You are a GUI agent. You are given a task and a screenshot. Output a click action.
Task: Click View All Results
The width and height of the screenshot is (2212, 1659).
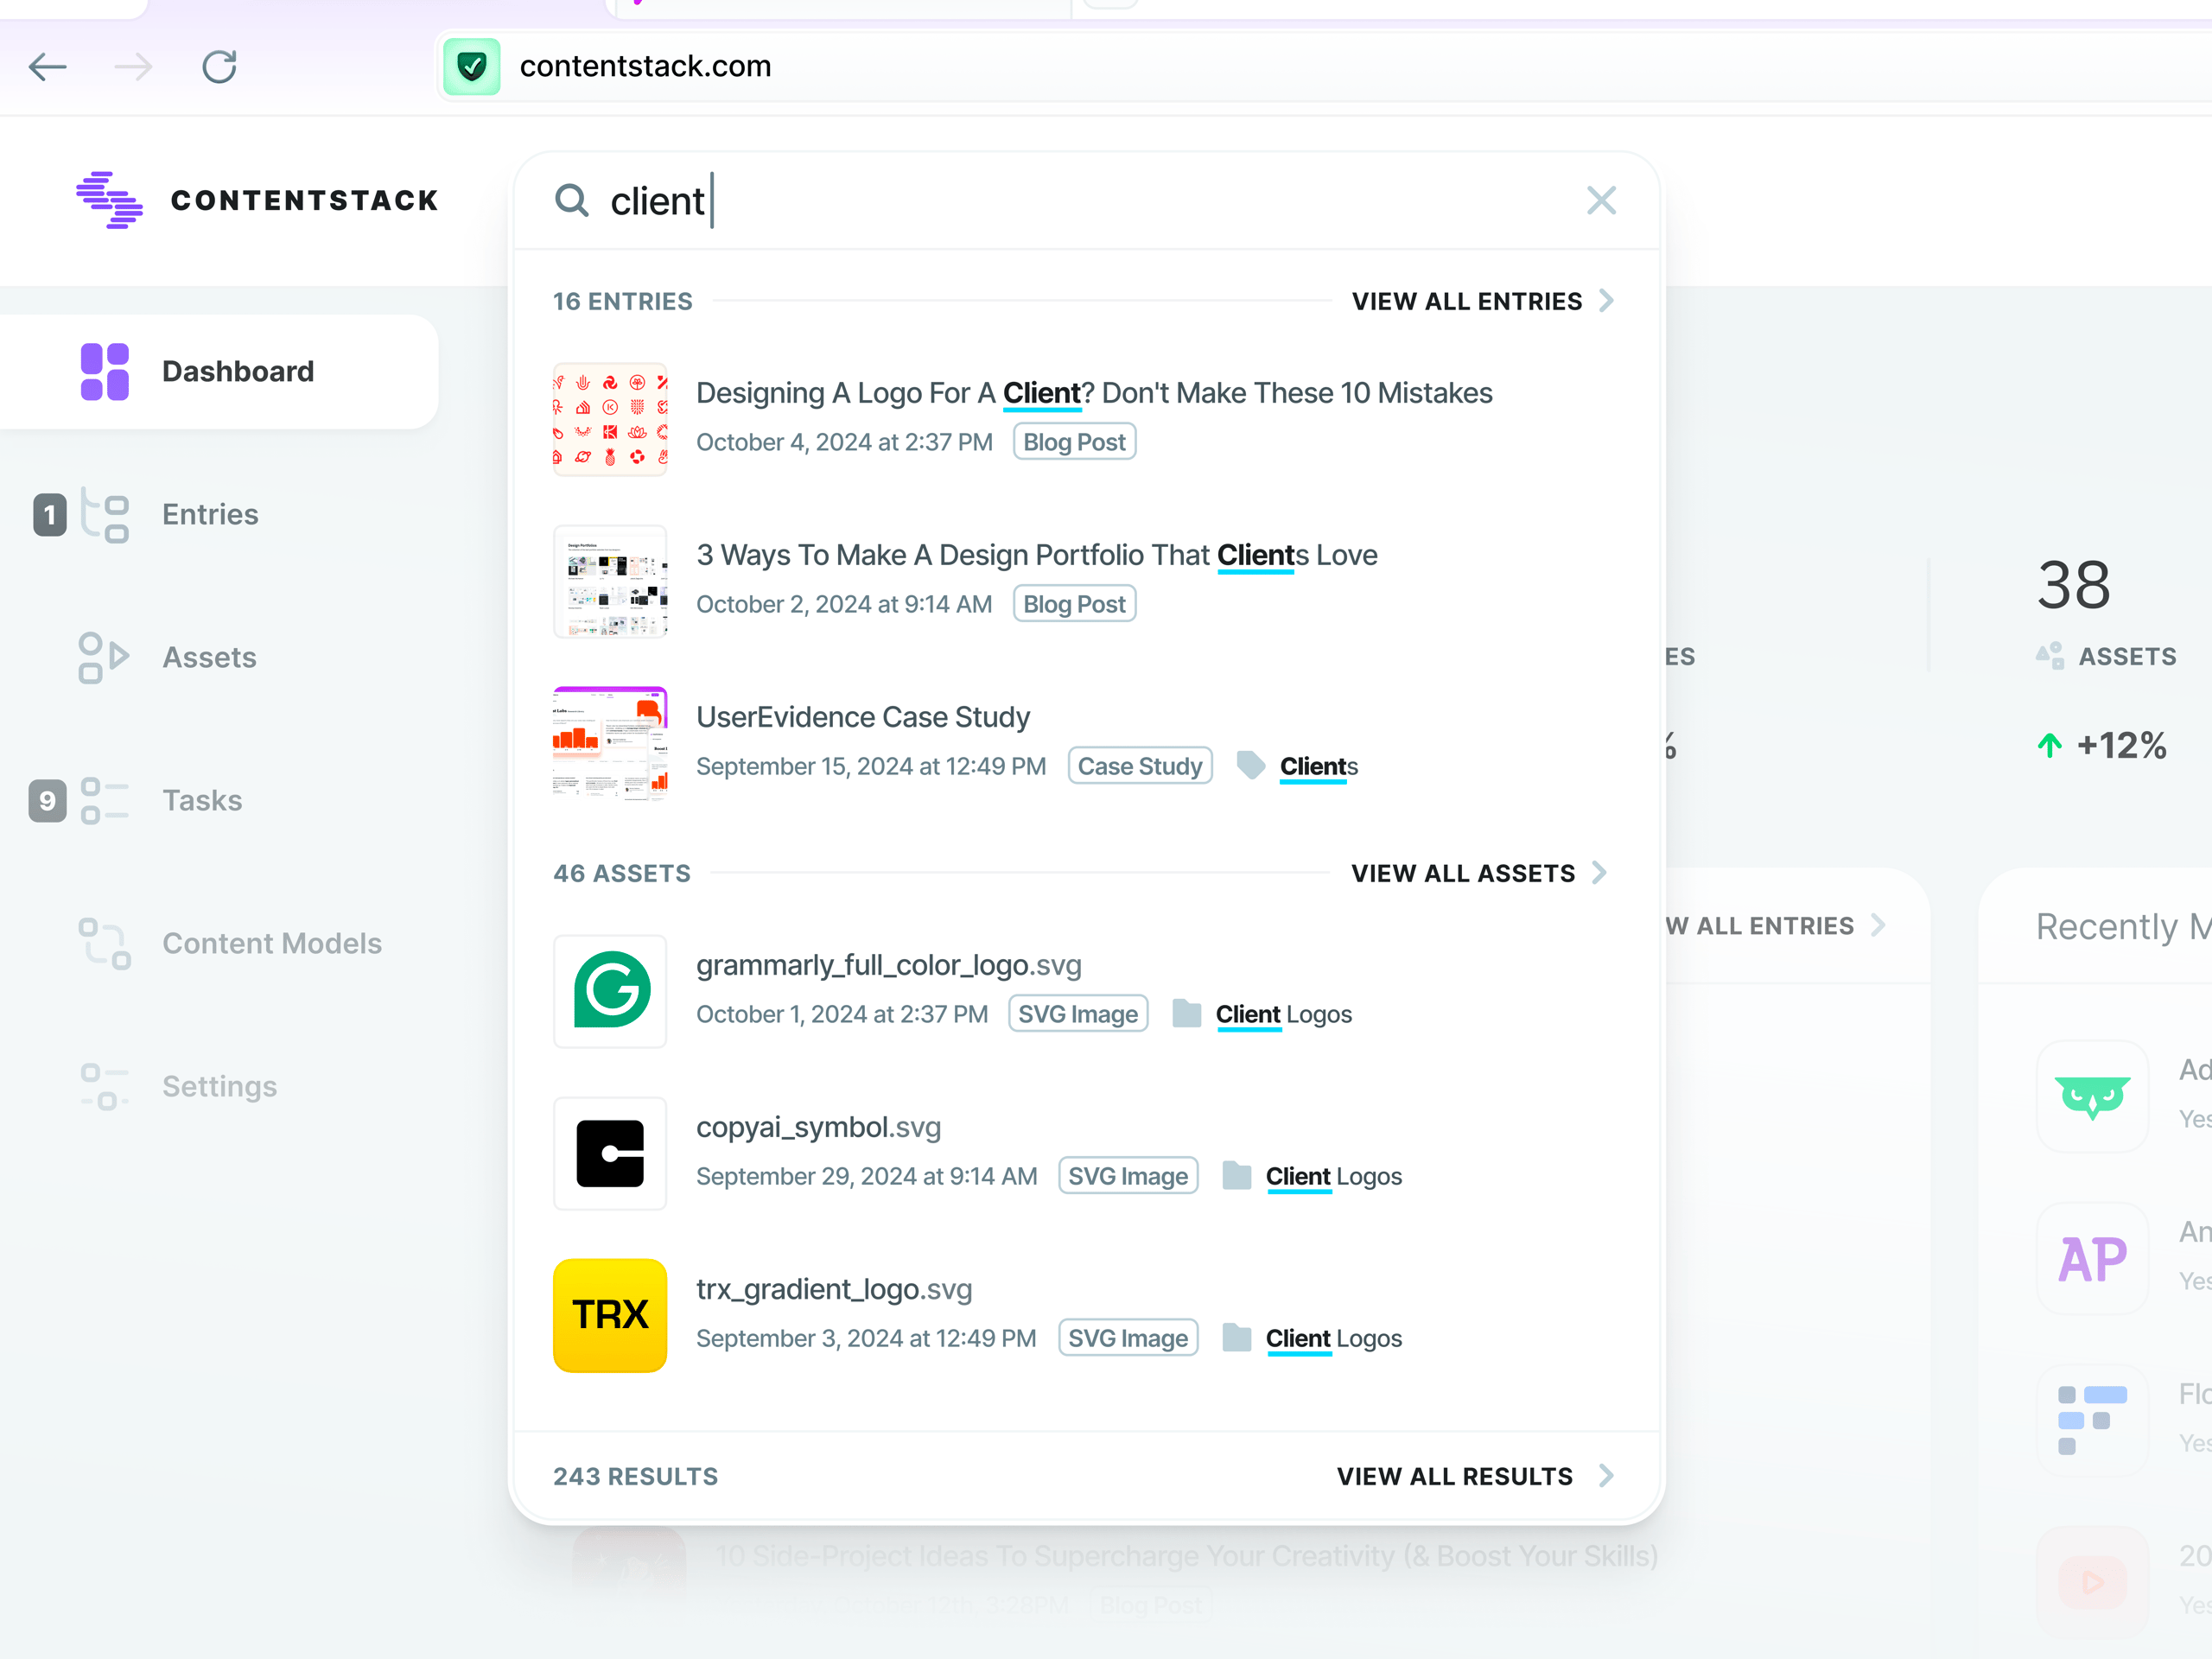[1455, 1476]
